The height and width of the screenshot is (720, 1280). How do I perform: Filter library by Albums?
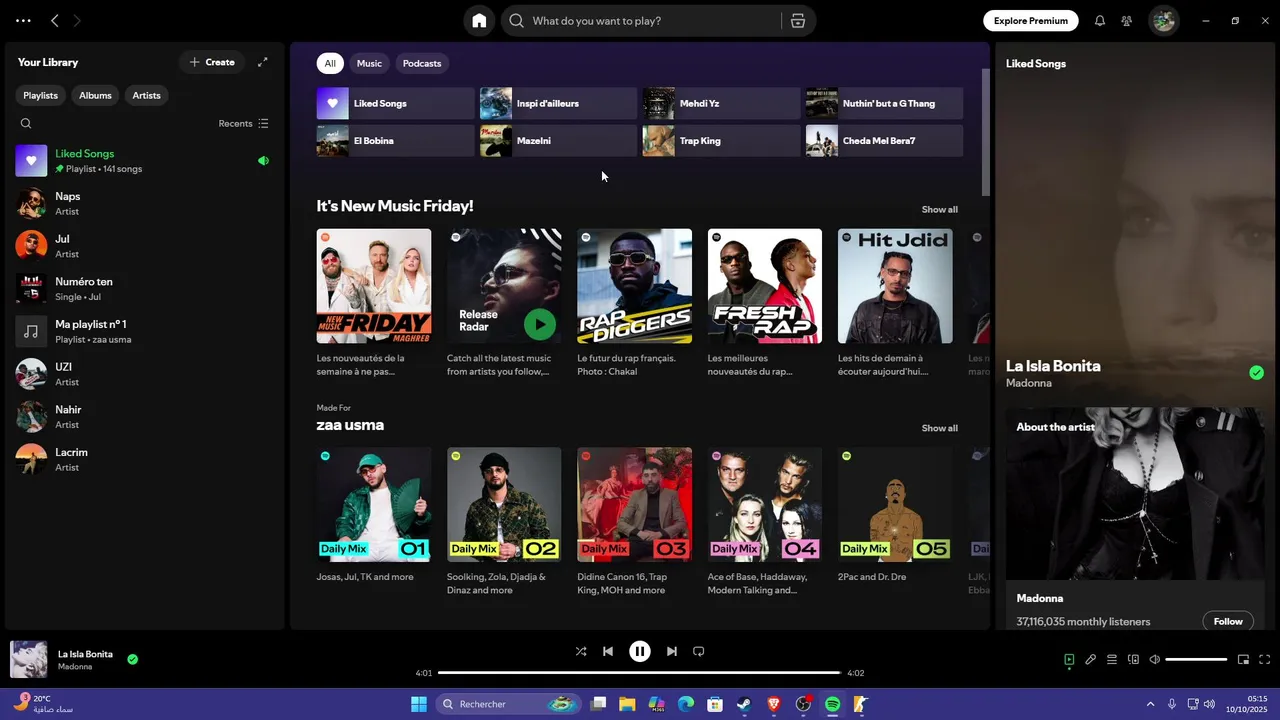click(96, 95)
